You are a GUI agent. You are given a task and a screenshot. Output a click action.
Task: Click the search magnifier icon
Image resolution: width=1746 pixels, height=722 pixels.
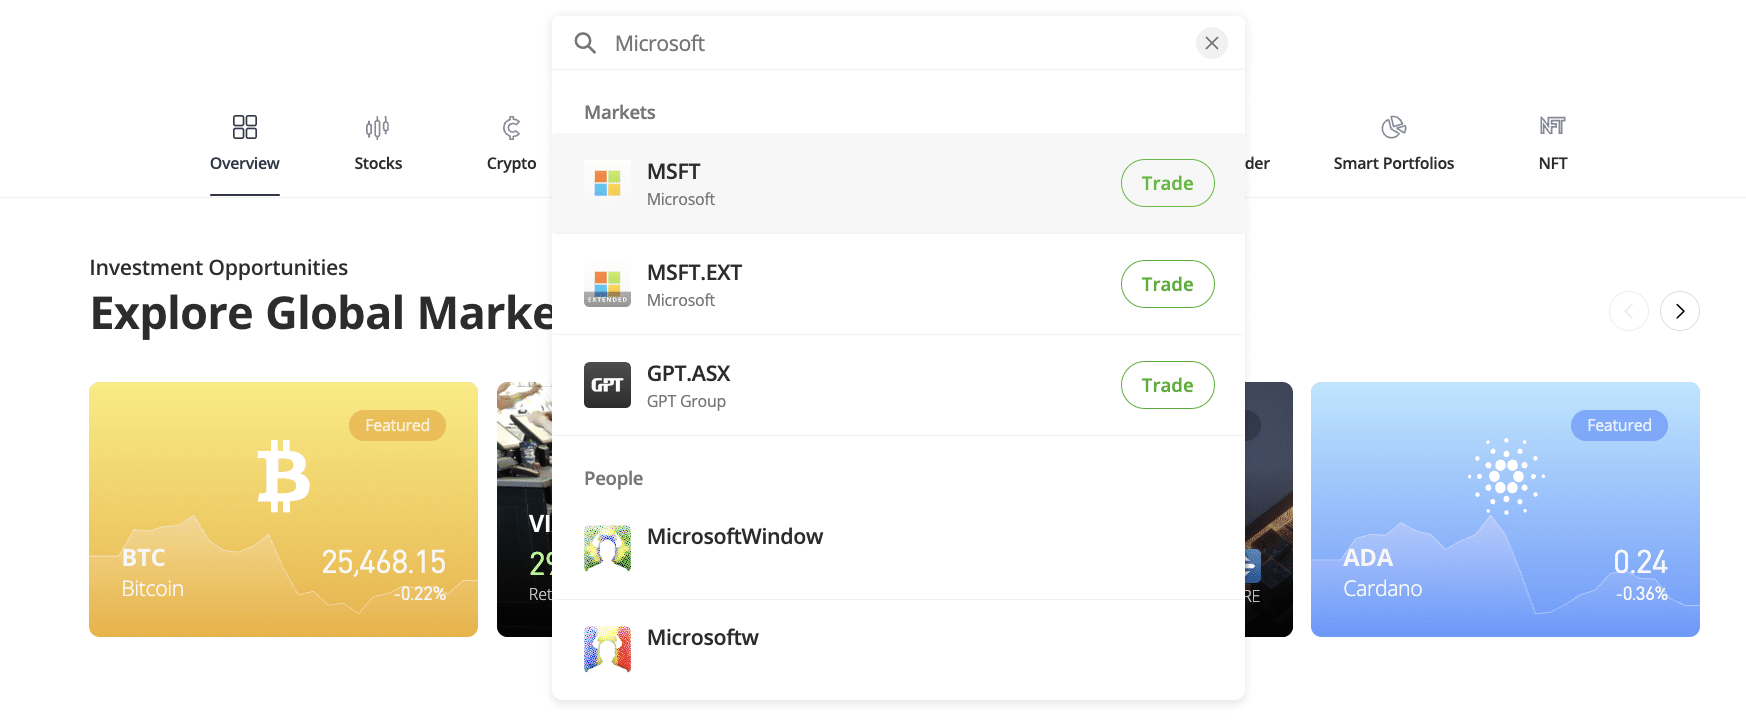click(585, 43)
